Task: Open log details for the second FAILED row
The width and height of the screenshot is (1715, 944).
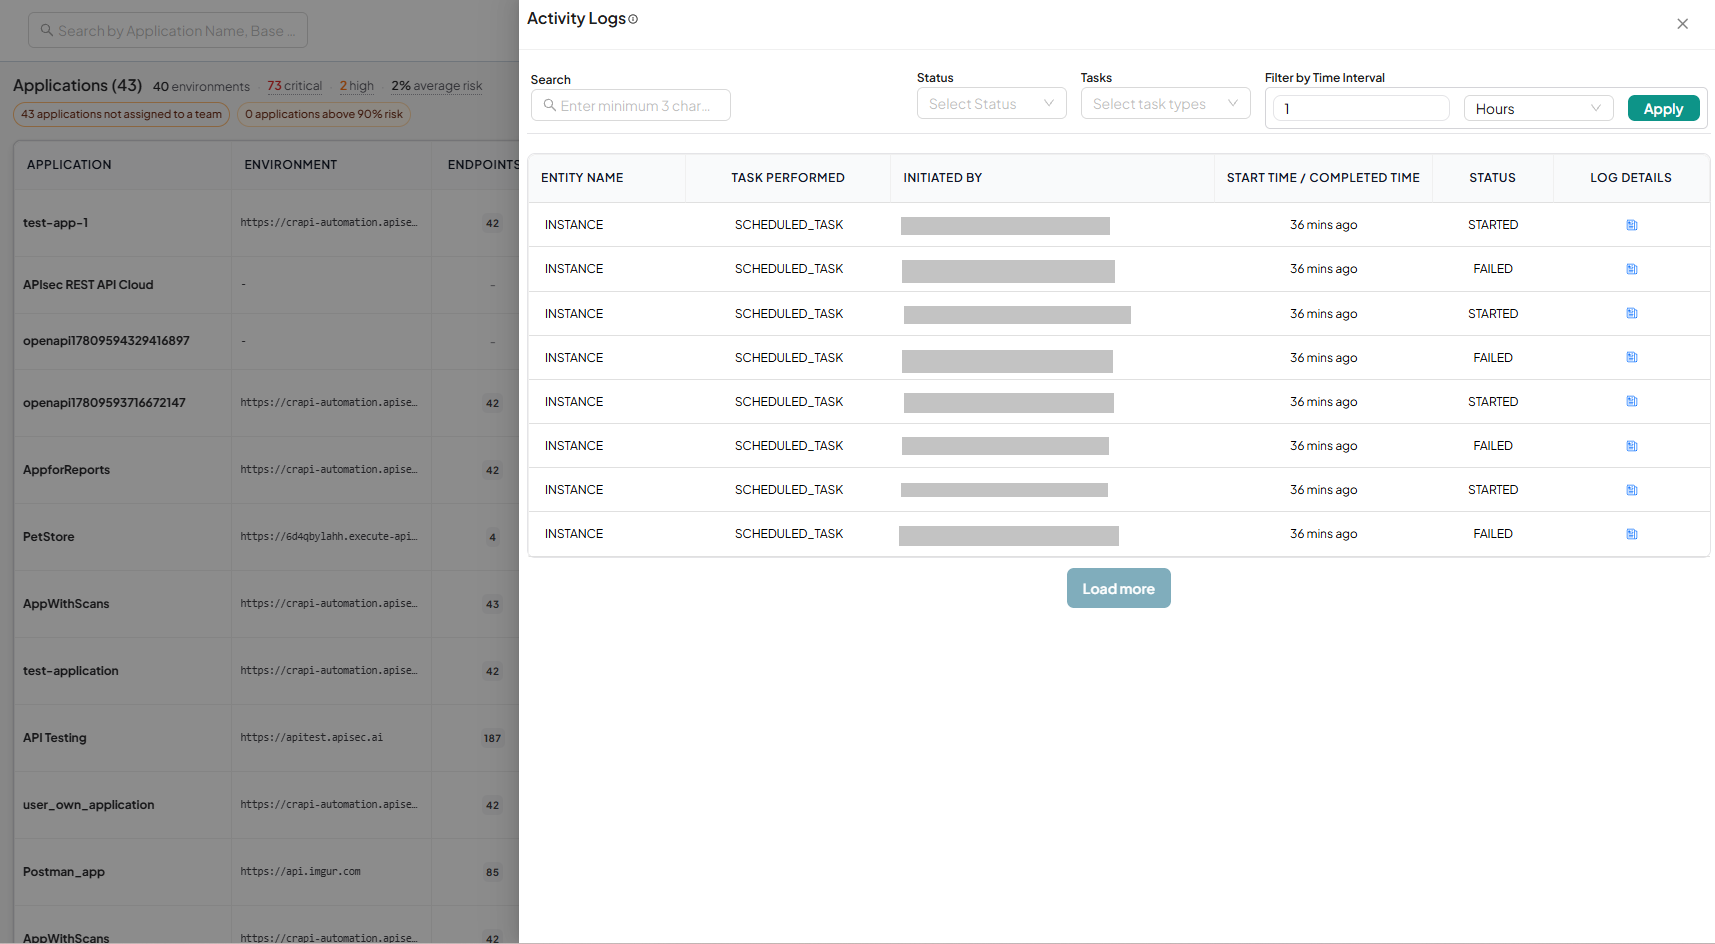Action: [1631, 357]
